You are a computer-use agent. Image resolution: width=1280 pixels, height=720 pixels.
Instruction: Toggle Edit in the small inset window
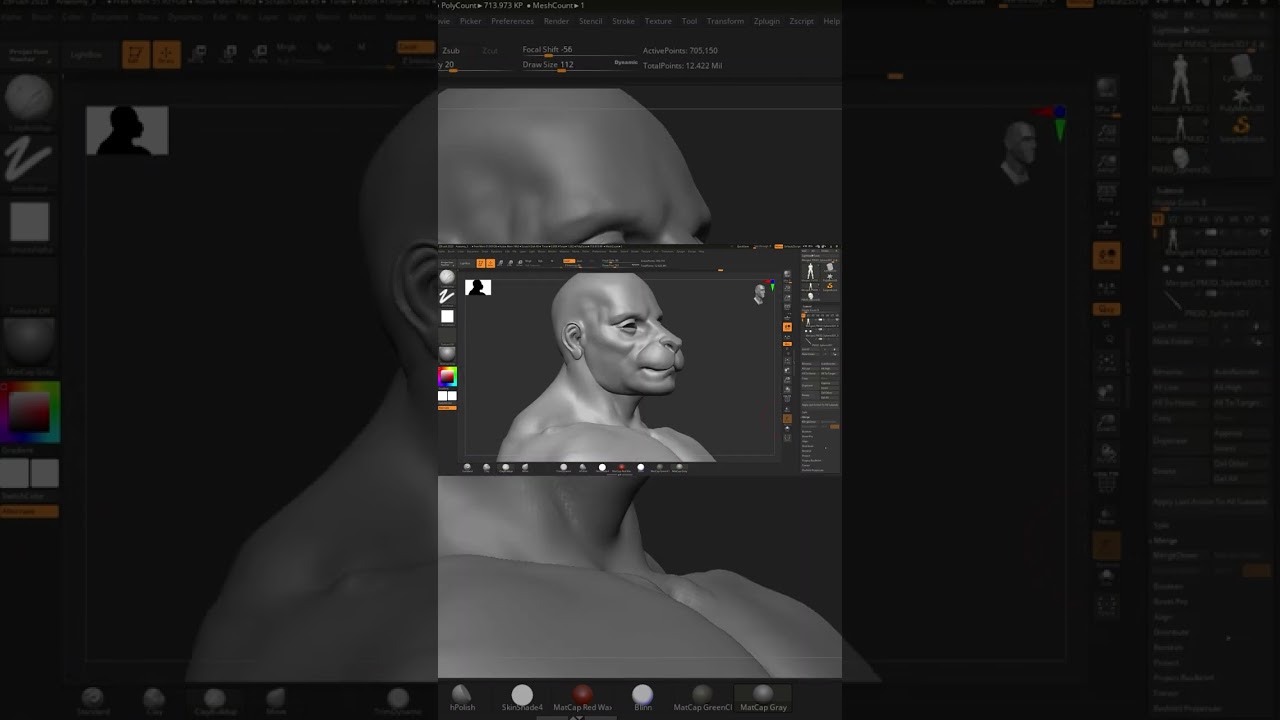coord(481,263)
